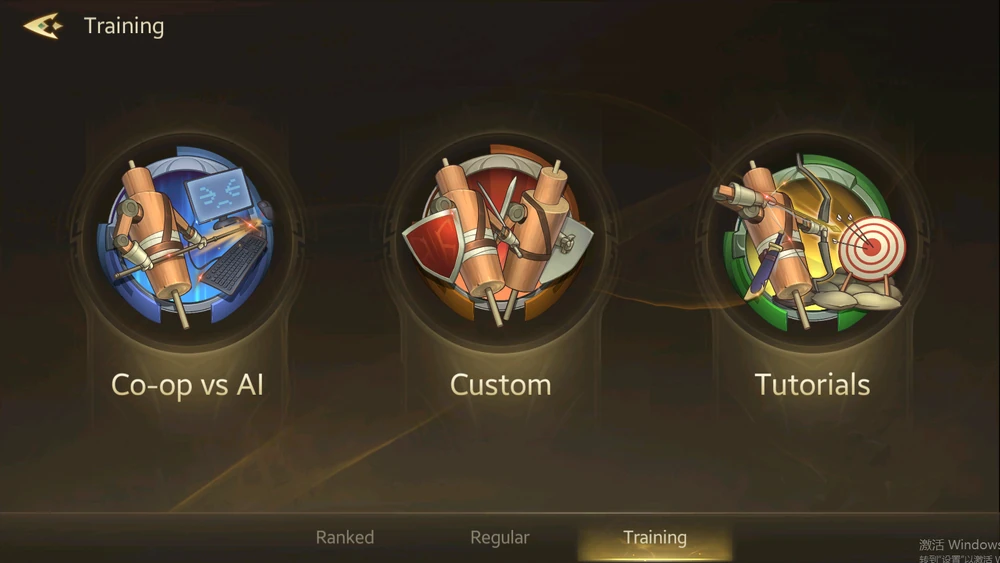Select the highlighted Training tab
1000x563 pixels.
point(655,537)
